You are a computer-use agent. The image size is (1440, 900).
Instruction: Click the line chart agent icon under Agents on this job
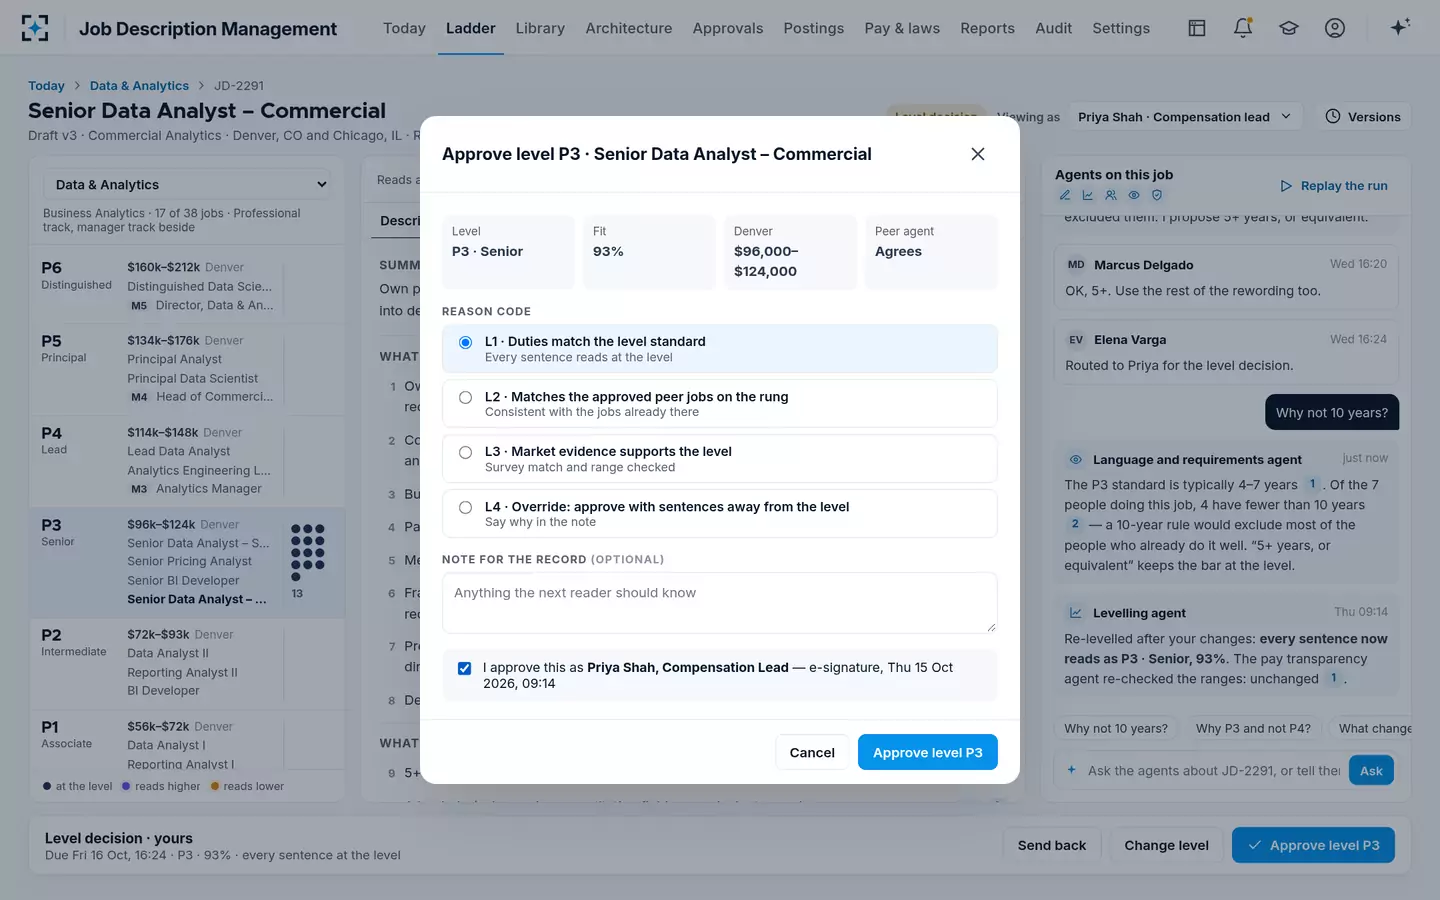click(x=1088, y=195)
